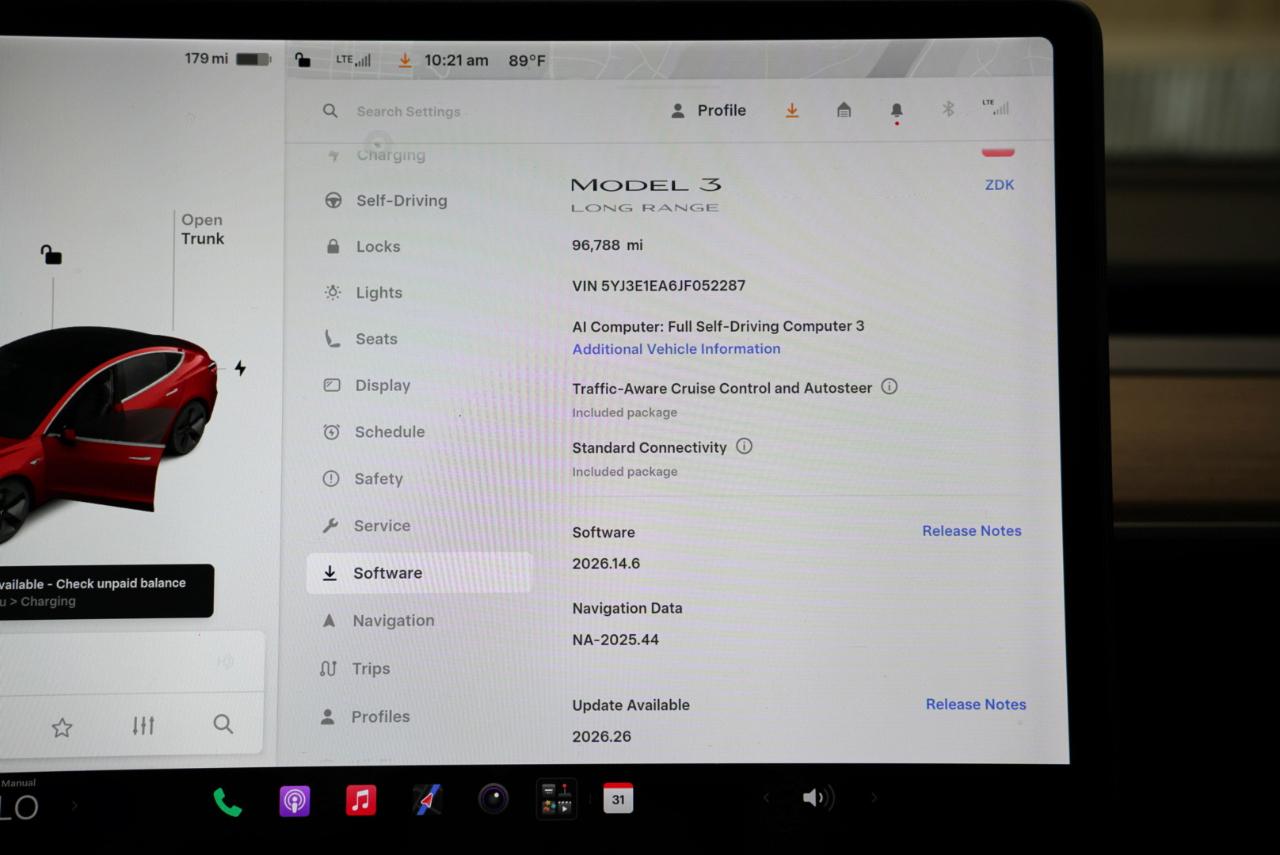This screenshot has height=855, width=1280.
Task: Tap the LTE signal icon in settings header
Action: click(996, 107)
